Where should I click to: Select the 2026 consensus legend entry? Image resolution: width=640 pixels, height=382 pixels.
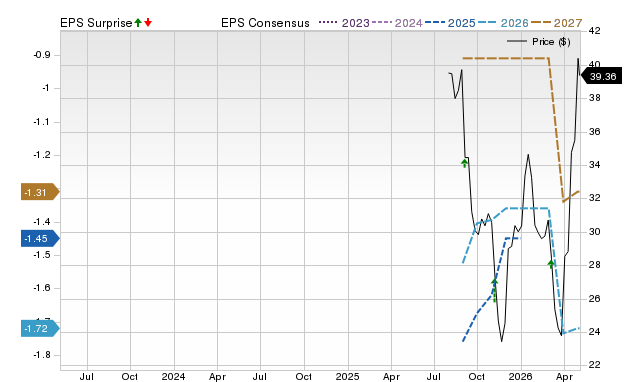tap(503, 23)
